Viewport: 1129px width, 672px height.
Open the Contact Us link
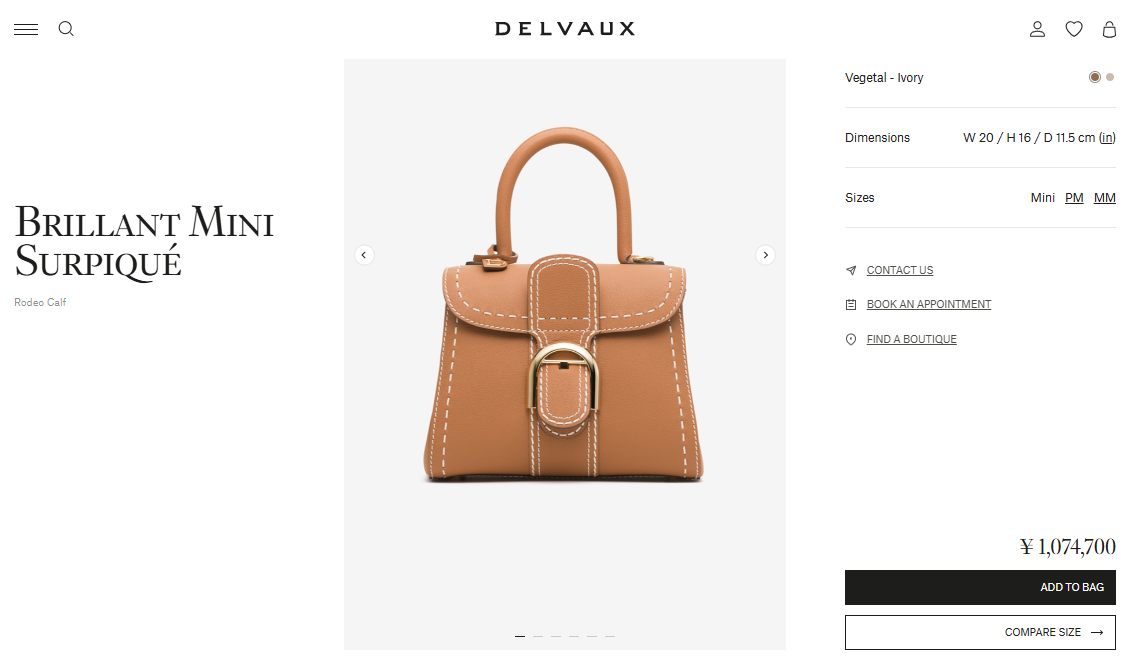click(900, 270)
